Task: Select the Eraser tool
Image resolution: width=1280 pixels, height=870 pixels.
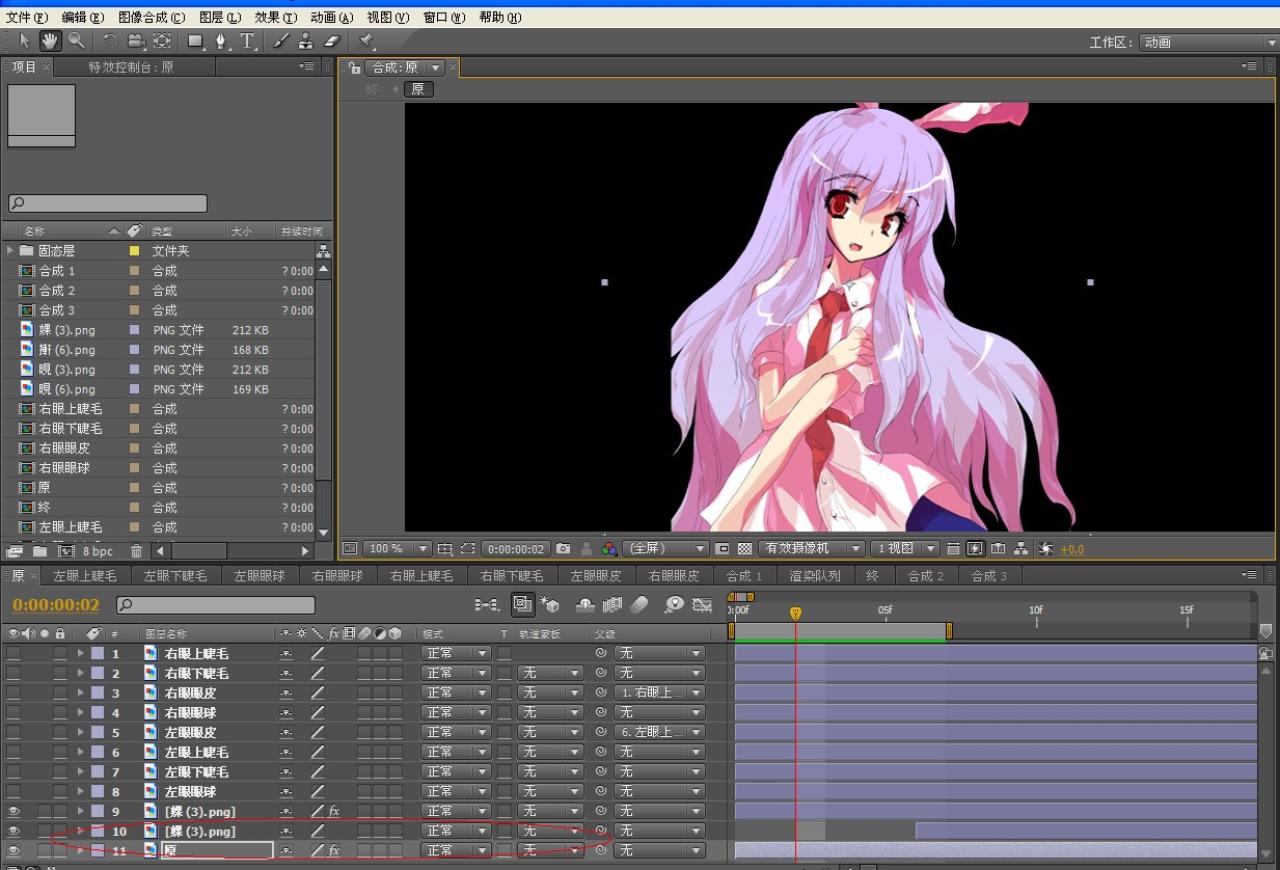Action: point(332,41)
